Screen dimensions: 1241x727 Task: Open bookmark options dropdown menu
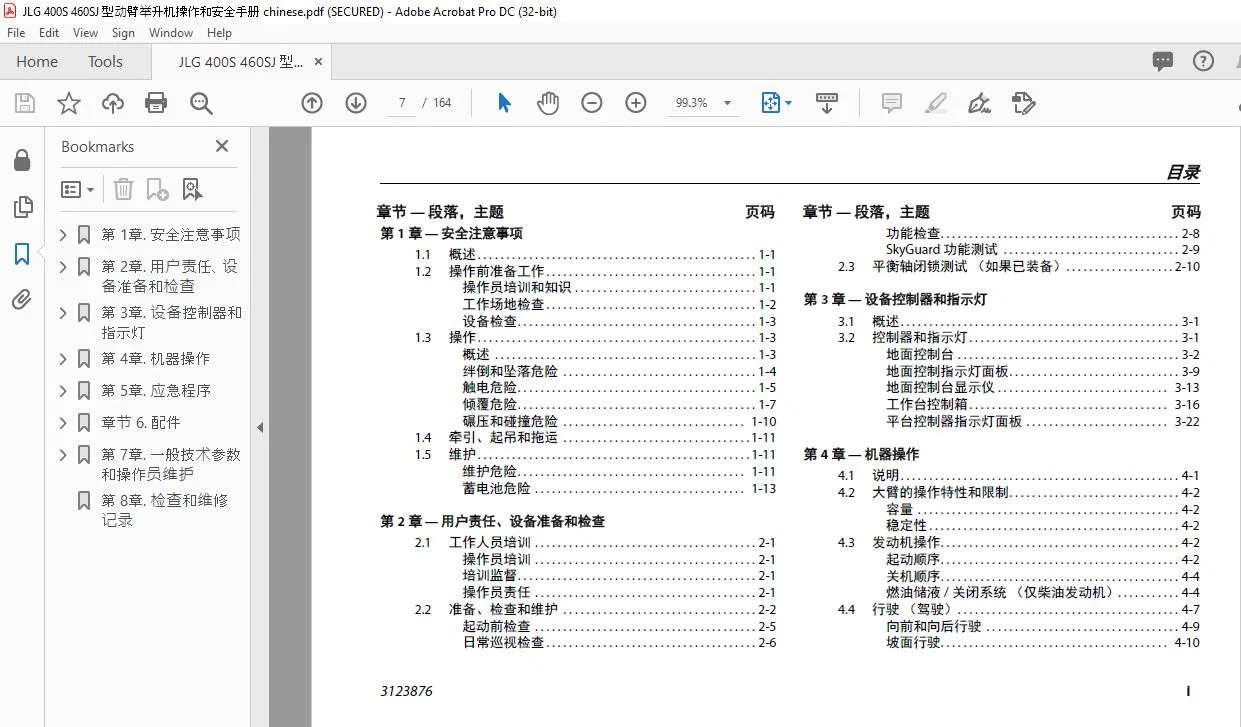(x=78, y=188)
